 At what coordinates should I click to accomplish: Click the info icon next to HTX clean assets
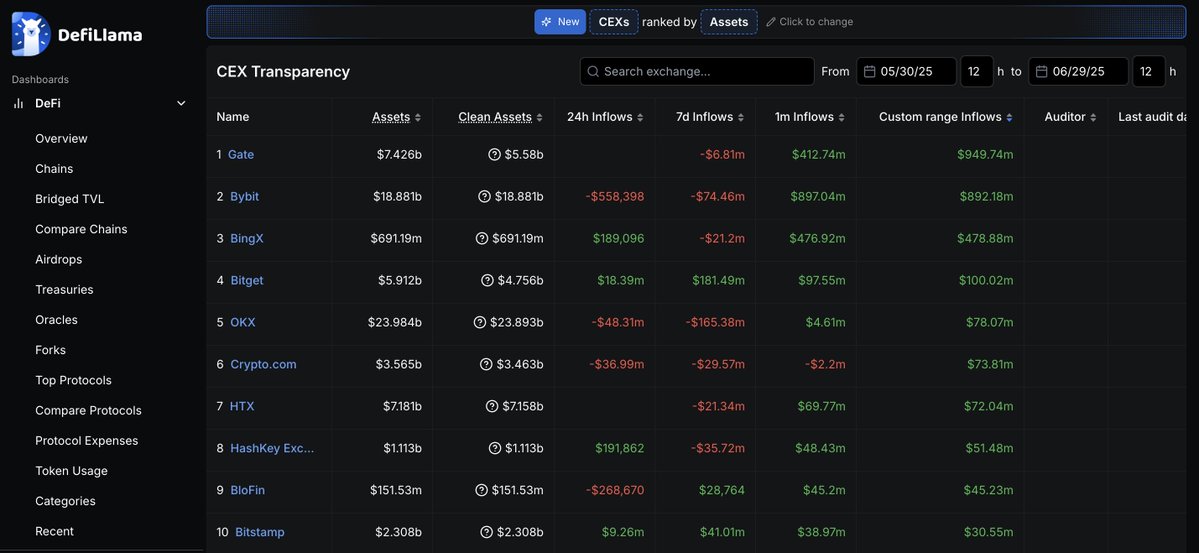[492, 406]
